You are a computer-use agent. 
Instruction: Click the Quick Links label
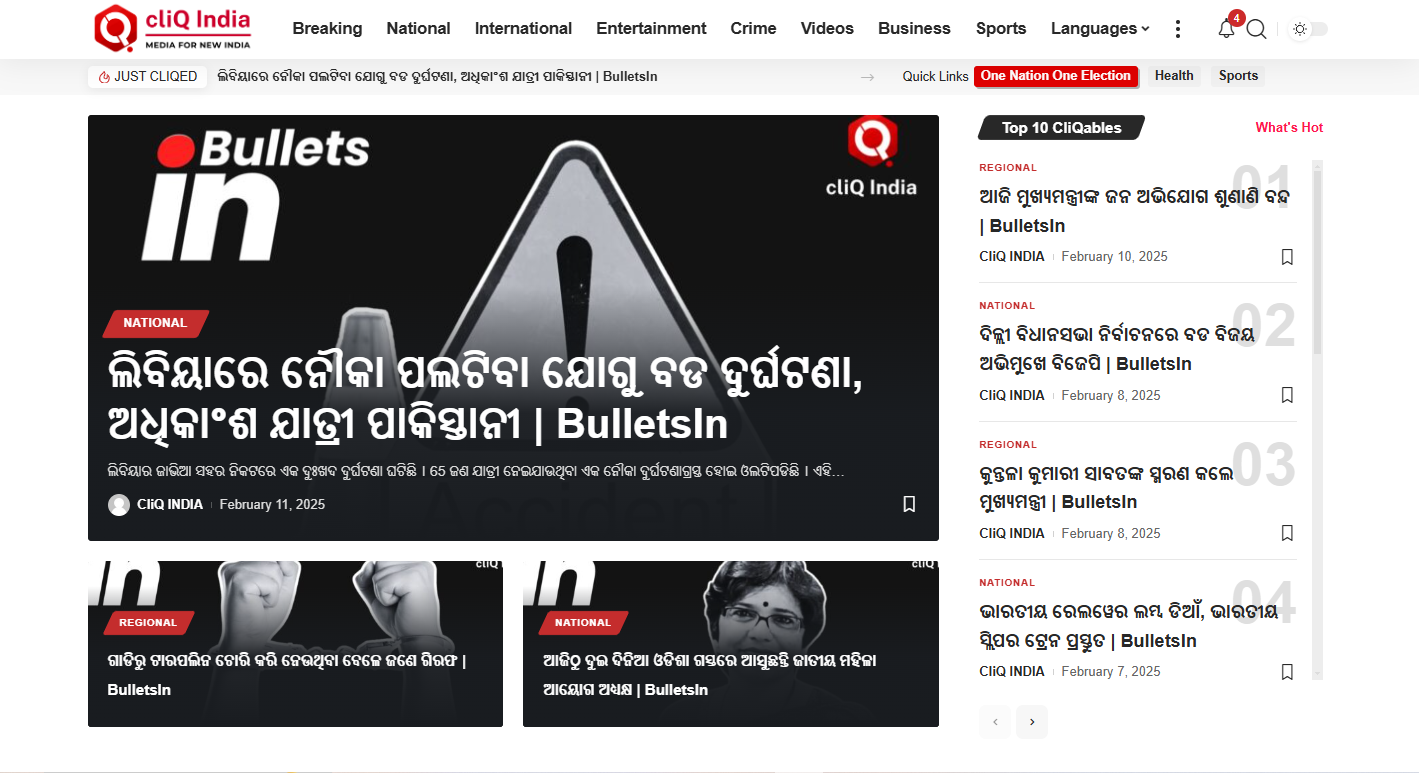[x=935, y=77]
